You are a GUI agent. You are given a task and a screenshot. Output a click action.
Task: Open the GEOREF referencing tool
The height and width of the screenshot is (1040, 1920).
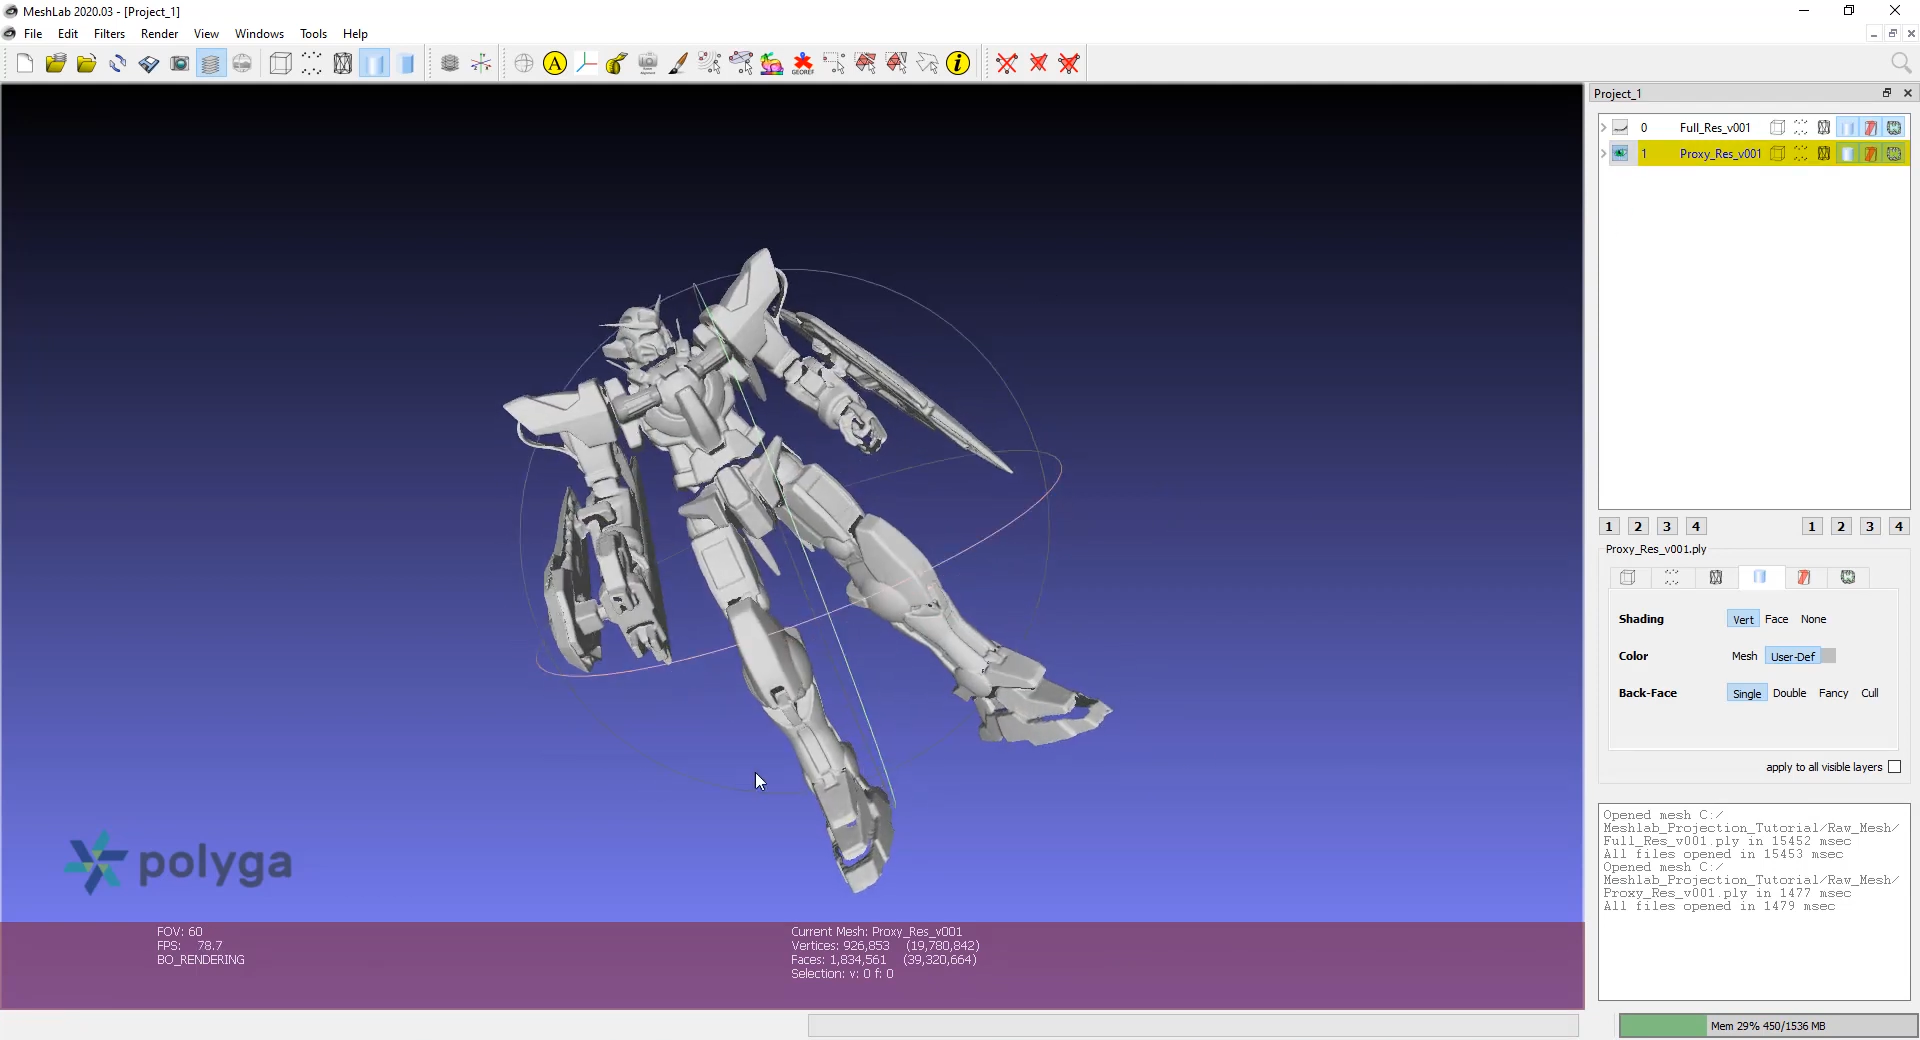point(803,64)
